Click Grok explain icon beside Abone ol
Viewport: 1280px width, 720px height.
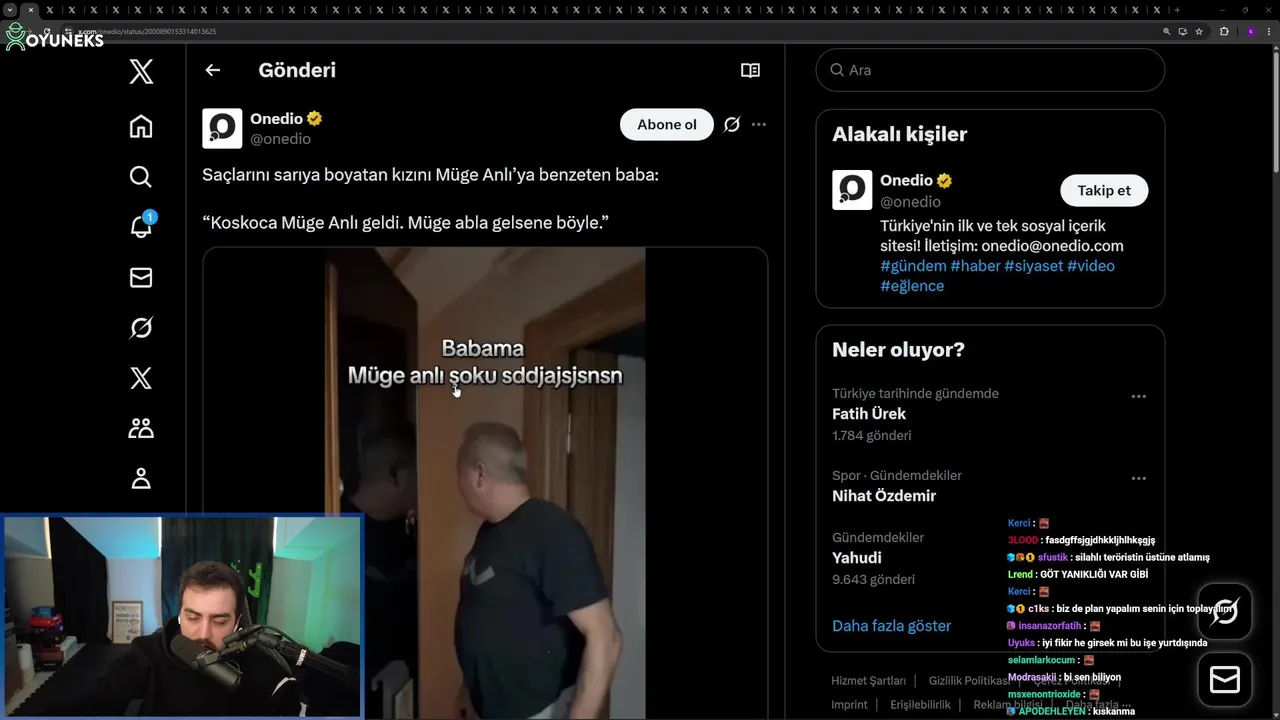732,125
